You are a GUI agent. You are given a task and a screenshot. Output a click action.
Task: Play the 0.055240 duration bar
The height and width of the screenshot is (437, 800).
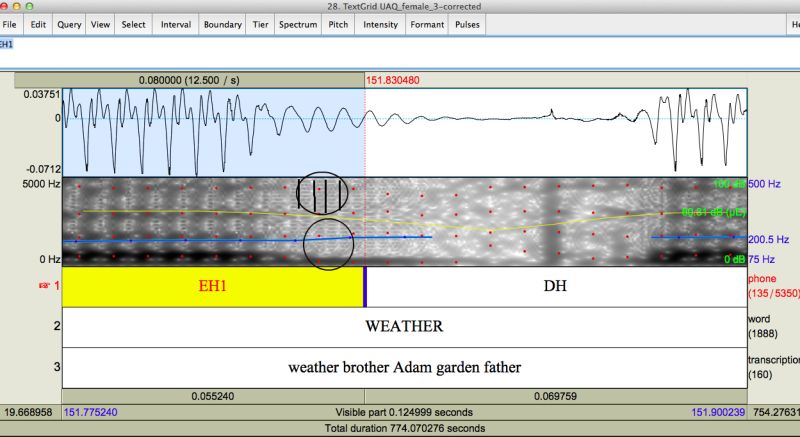click(x=213, y=396)
